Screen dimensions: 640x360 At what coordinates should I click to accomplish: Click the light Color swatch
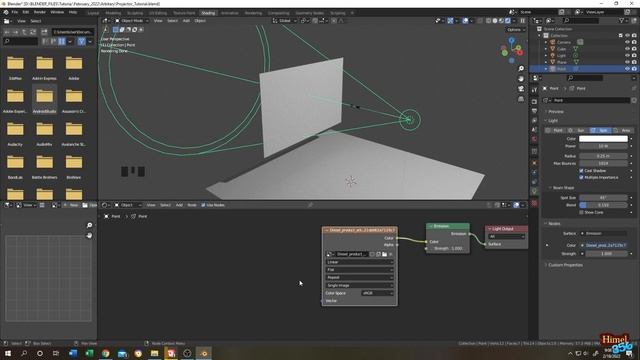click(x=603, y=139)
